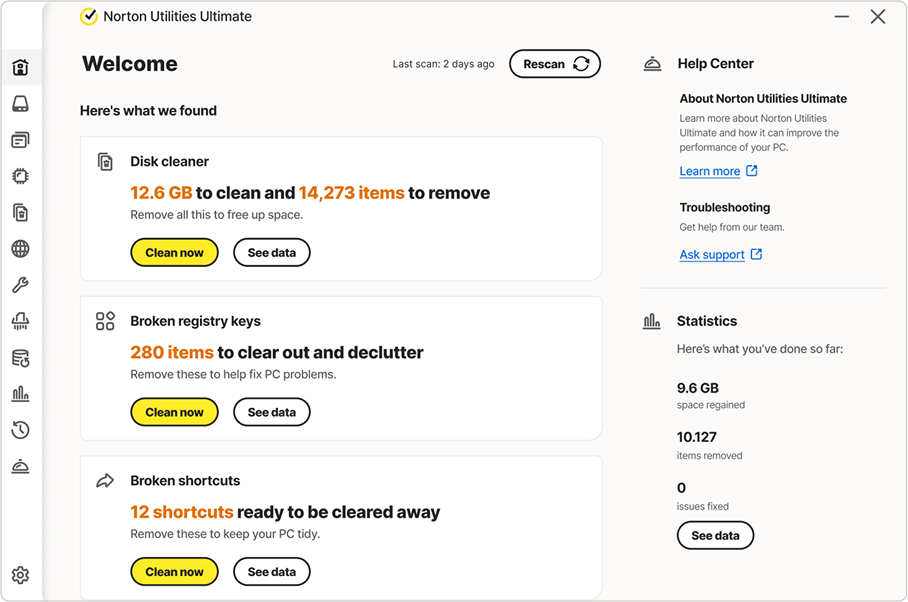908x602 pixels.
Task: Click the '14,273 items' text
Action: (352, 193)
